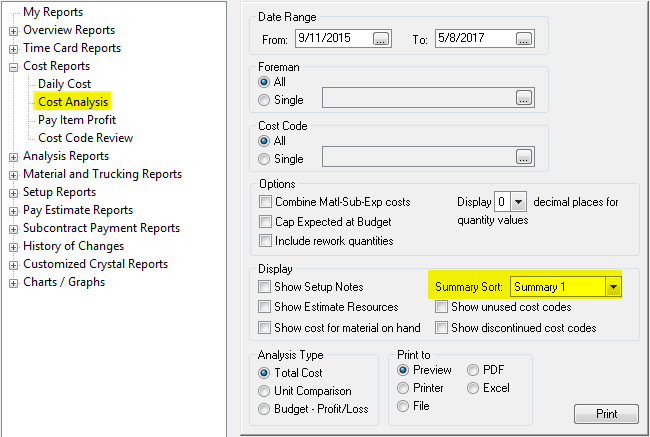Open the Summary Sort dropdown
The image size is (650, 437).
coord(613,287)
